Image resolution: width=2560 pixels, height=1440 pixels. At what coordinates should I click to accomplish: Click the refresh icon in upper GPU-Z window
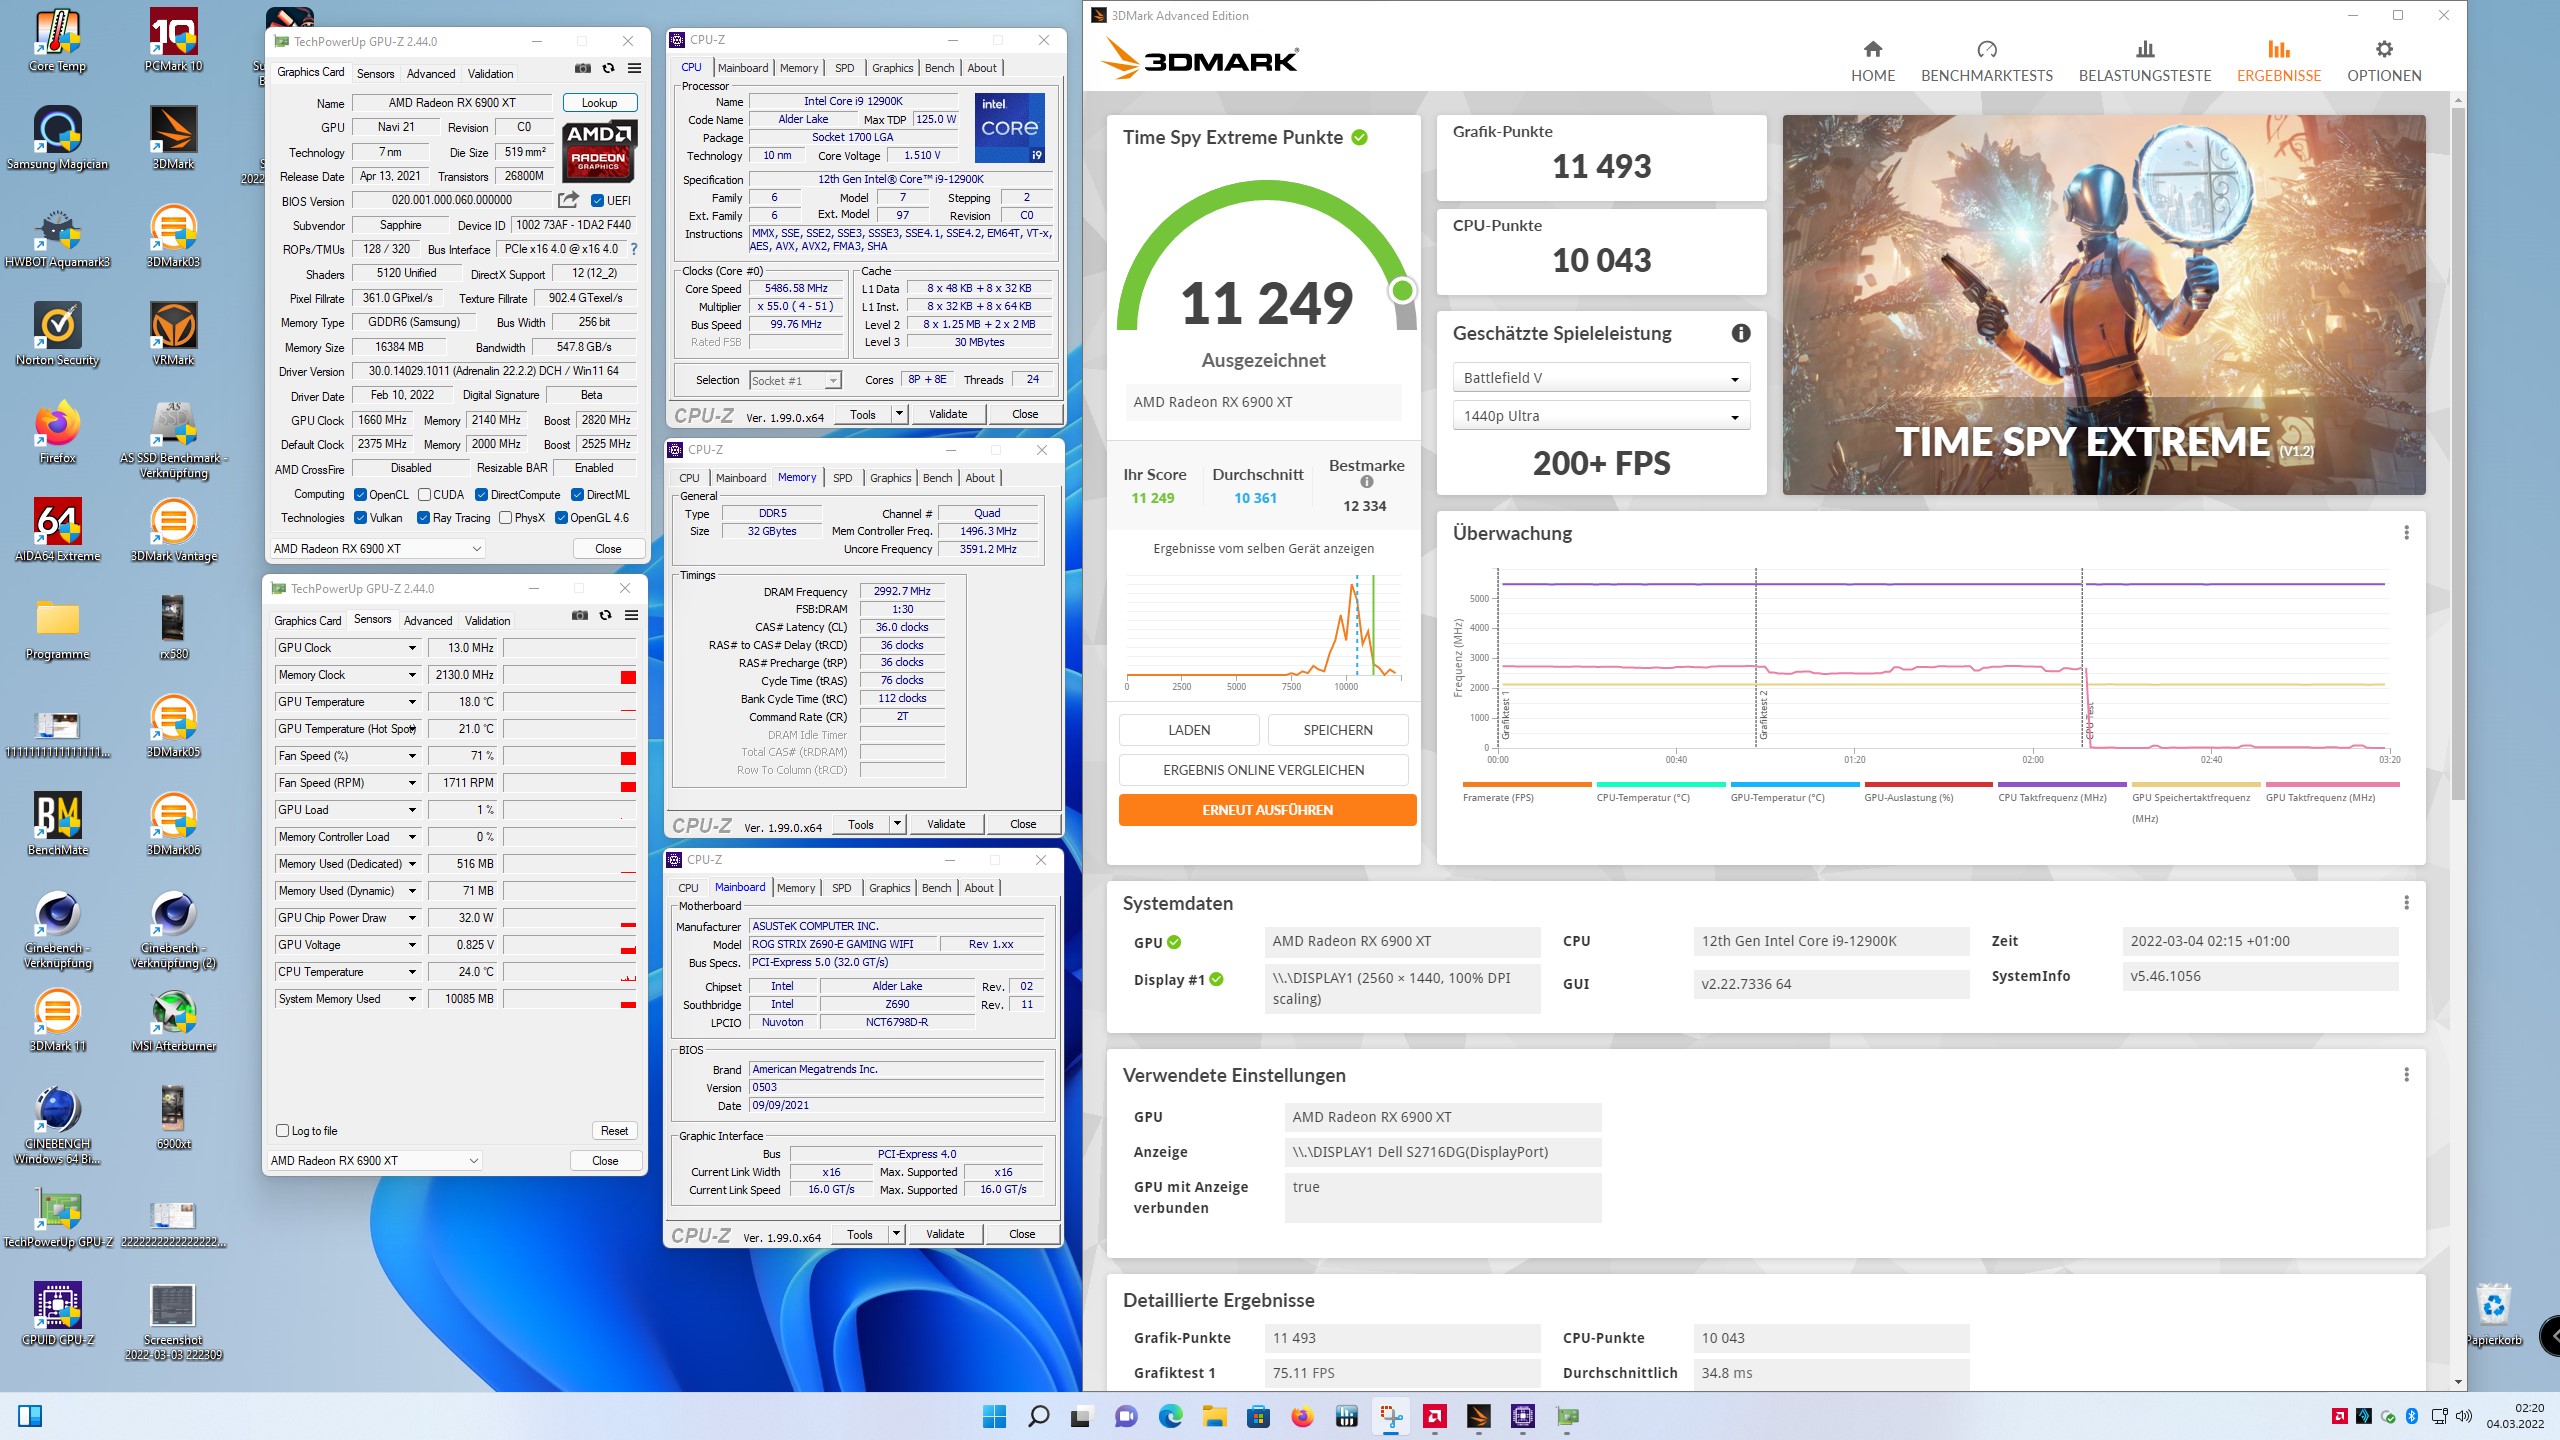608,68
